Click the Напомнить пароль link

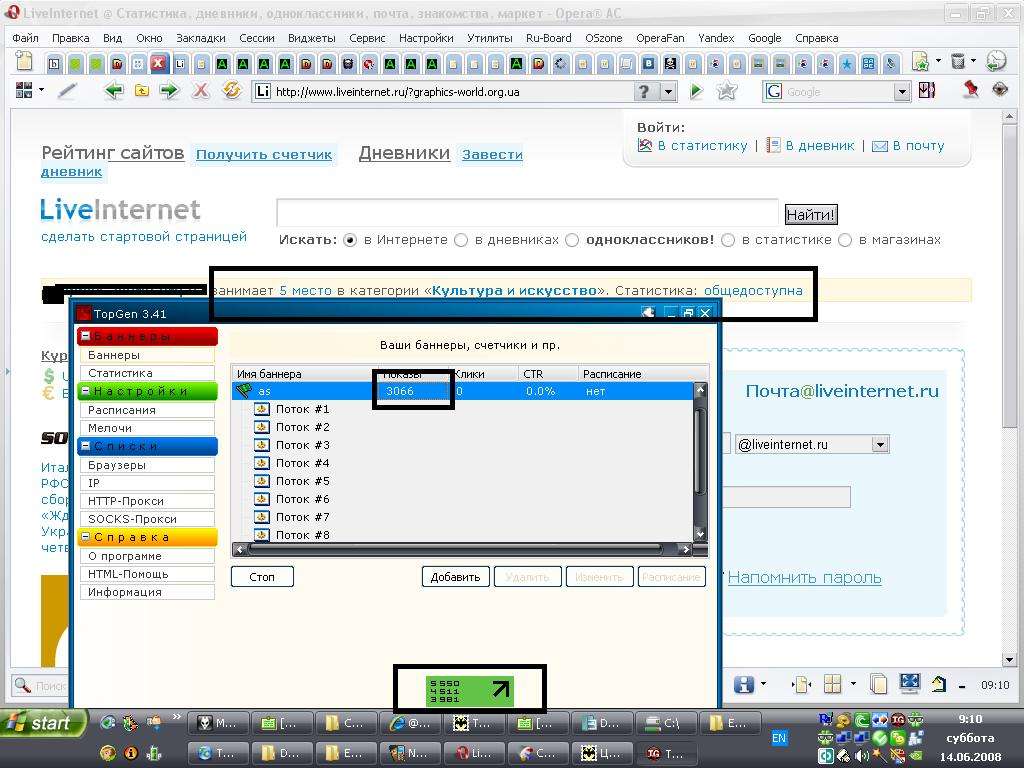(x=805, y=577)
